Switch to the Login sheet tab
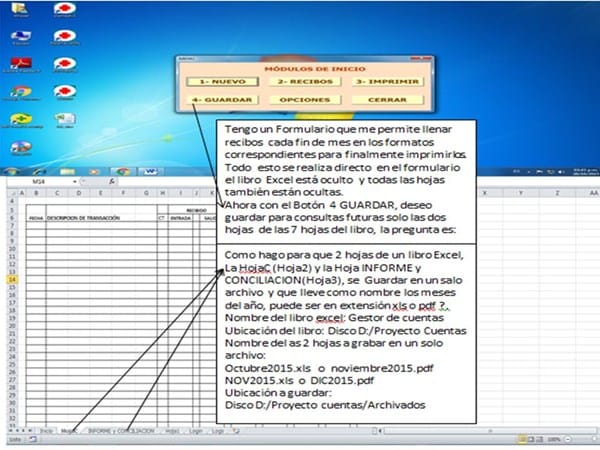This screenshot has width=600, height=450. 196,431
